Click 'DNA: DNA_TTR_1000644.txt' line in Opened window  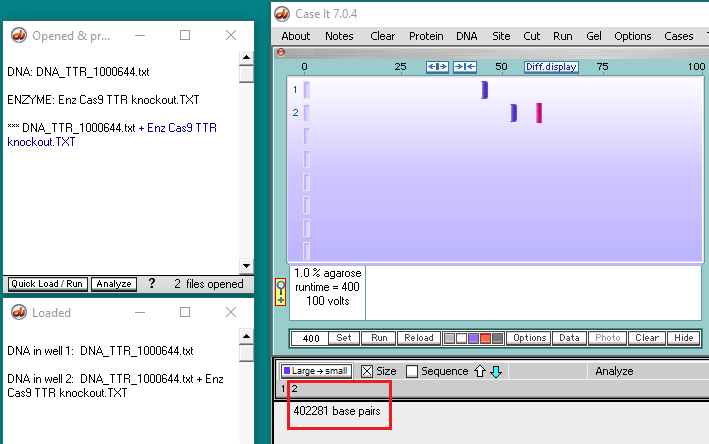tap(78, 72)
